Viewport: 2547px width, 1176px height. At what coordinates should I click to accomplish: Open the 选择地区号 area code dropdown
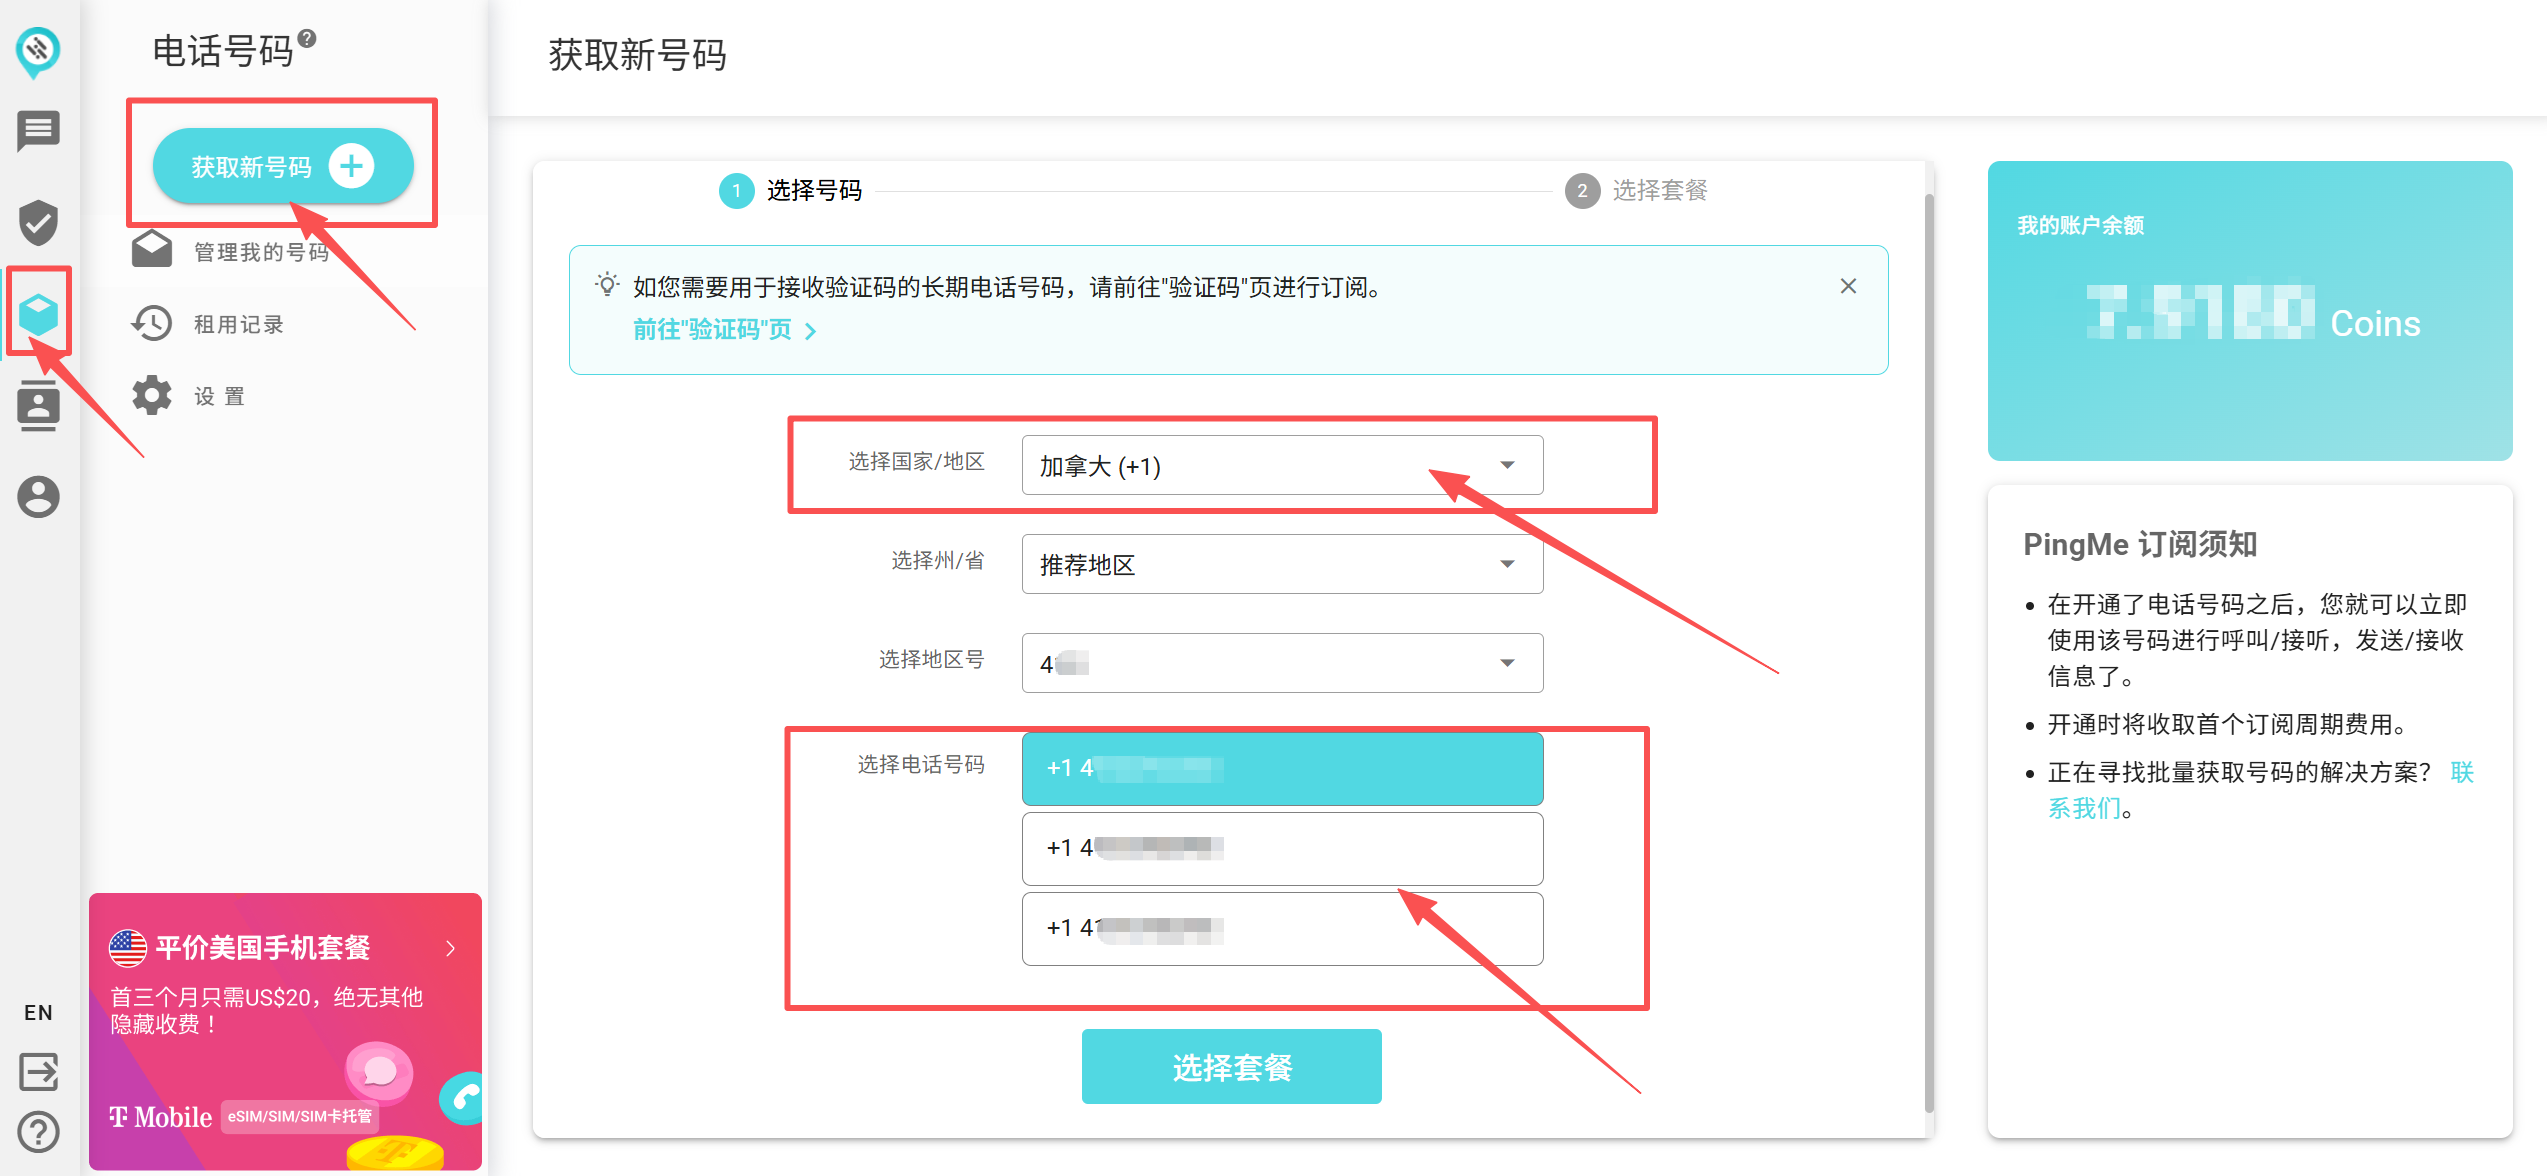pyautogui.click(x=1282, y=663)
